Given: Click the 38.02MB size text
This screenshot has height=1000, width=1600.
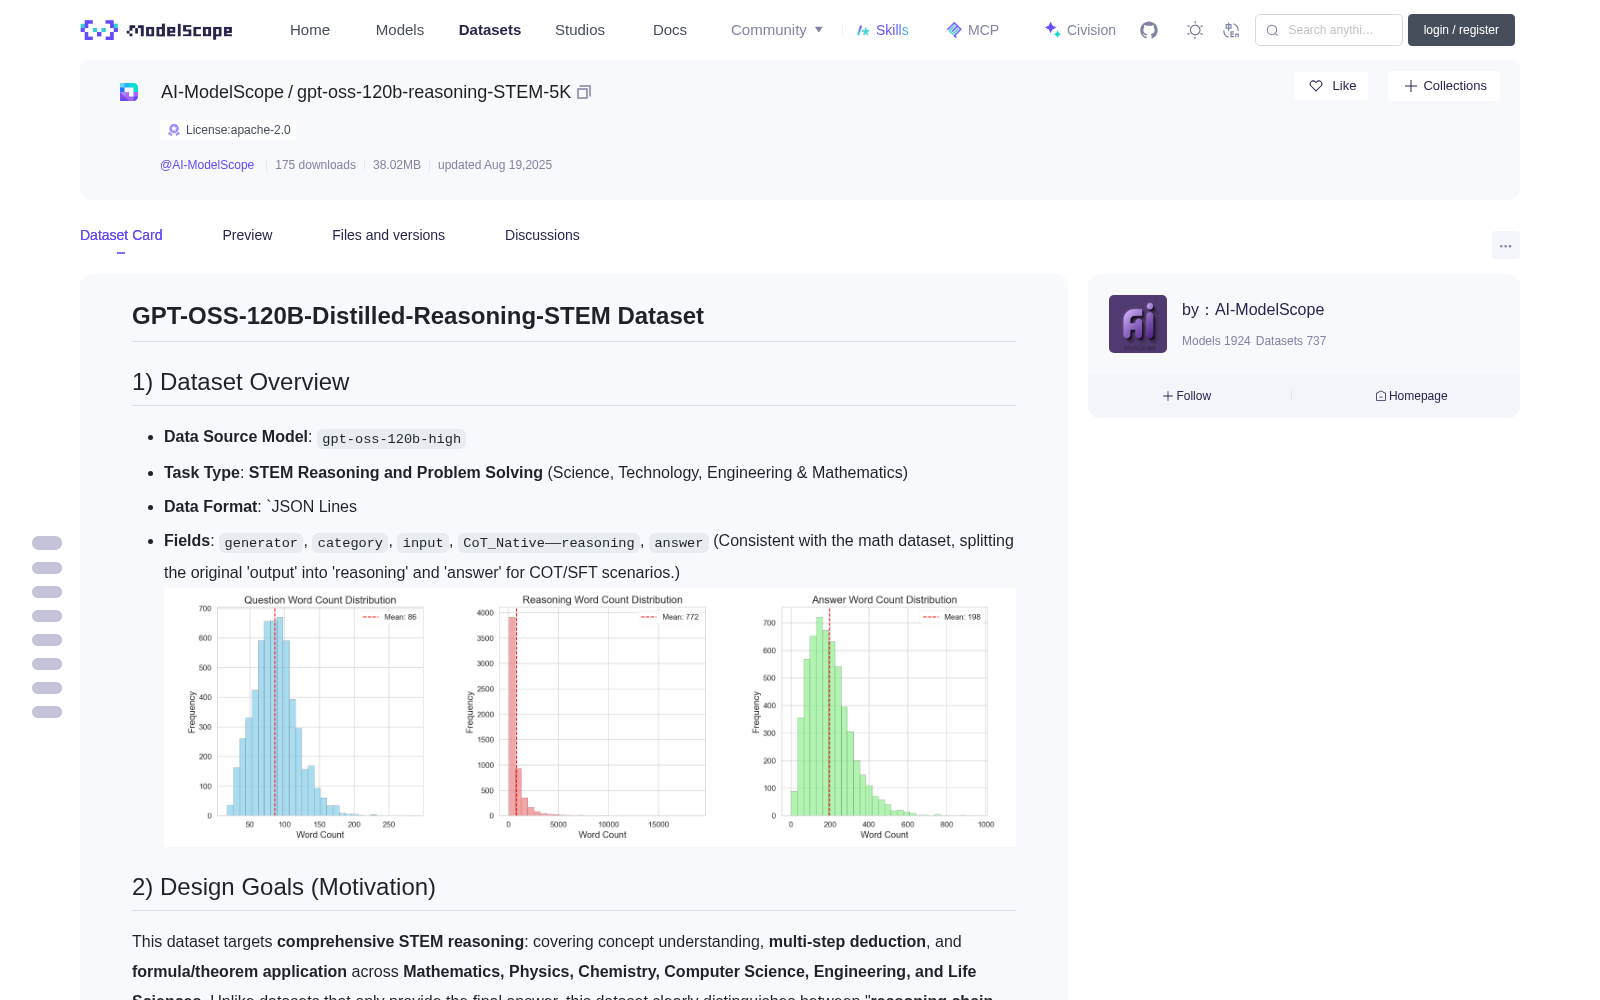Looking at the screenshot, I should [x=397, y=165].
